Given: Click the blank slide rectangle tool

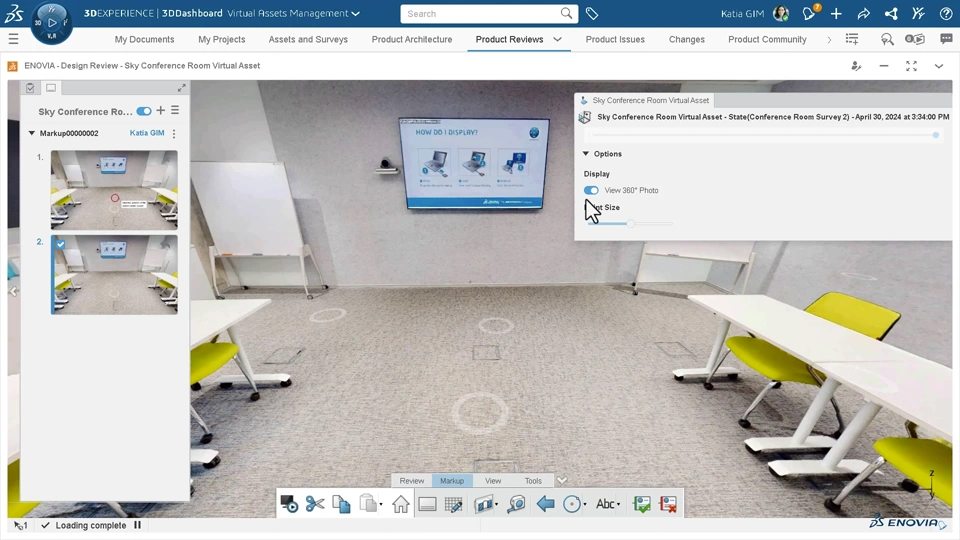Looking at the screenshot, I should (x=427, y=504).
